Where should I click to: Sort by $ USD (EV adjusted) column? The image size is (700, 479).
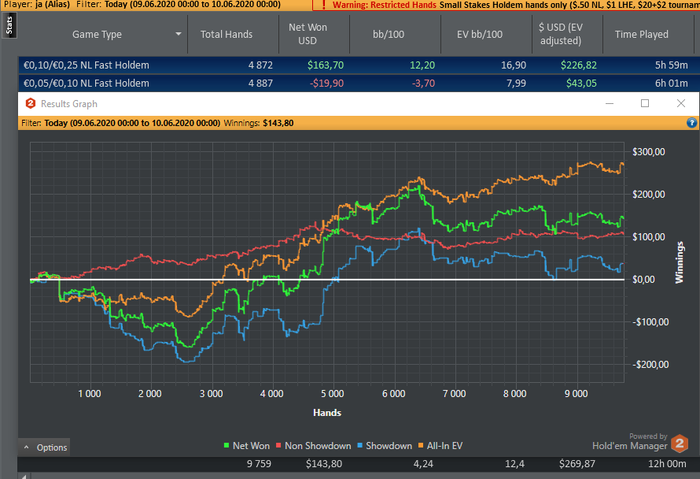pos(561,34)
